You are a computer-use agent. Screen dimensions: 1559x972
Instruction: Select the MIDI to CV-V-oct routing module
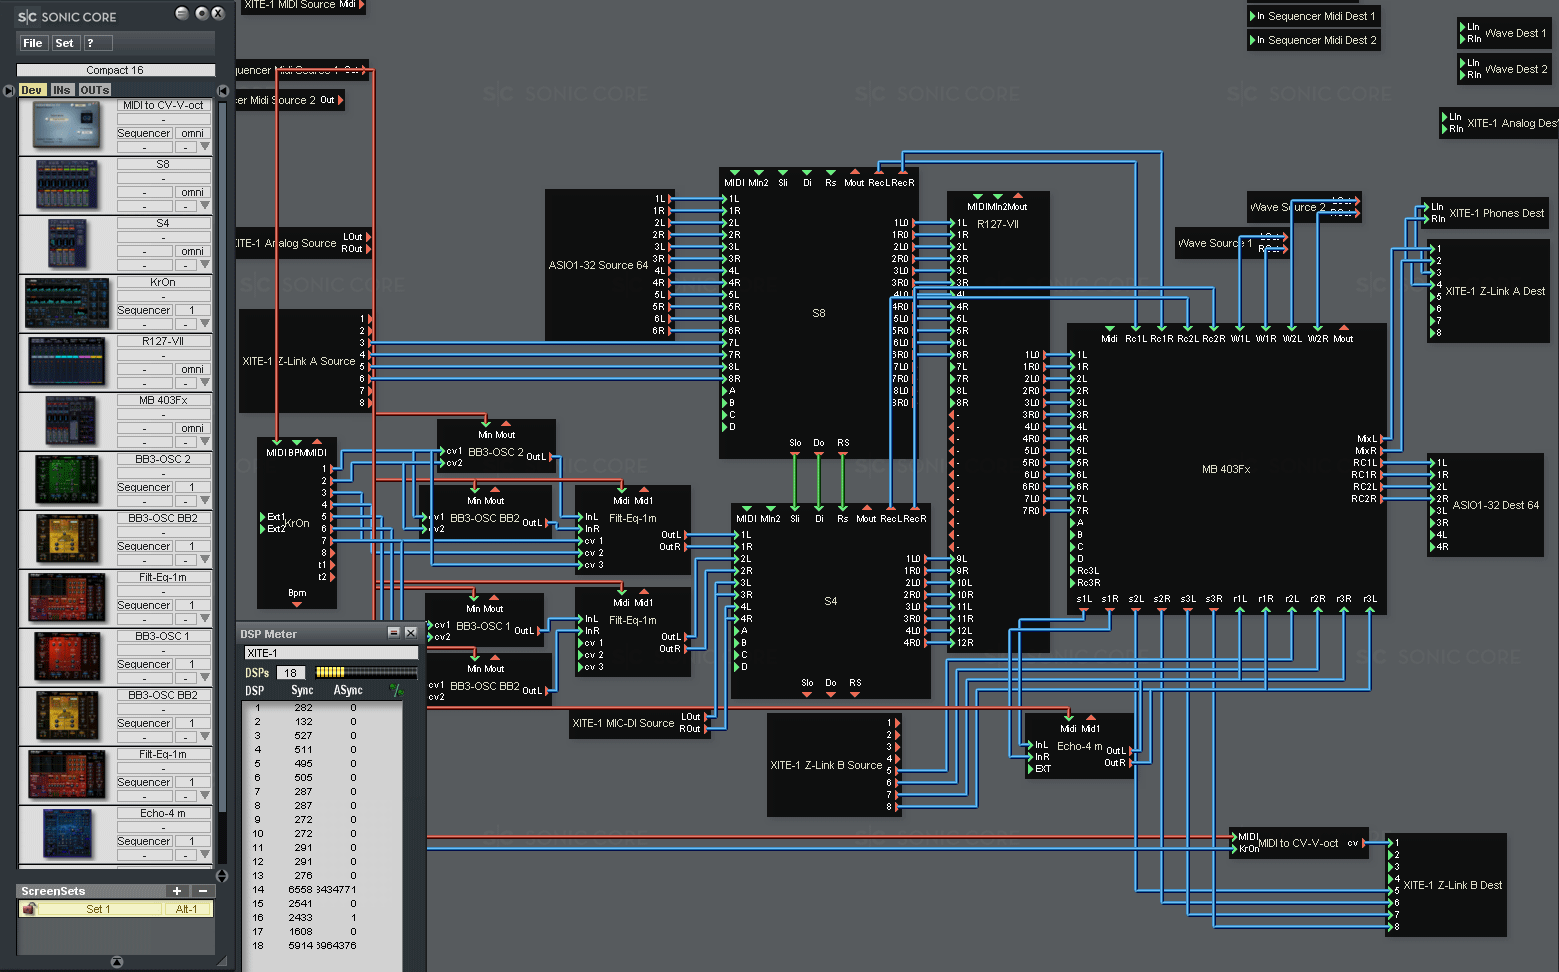tap(1298, 843)
